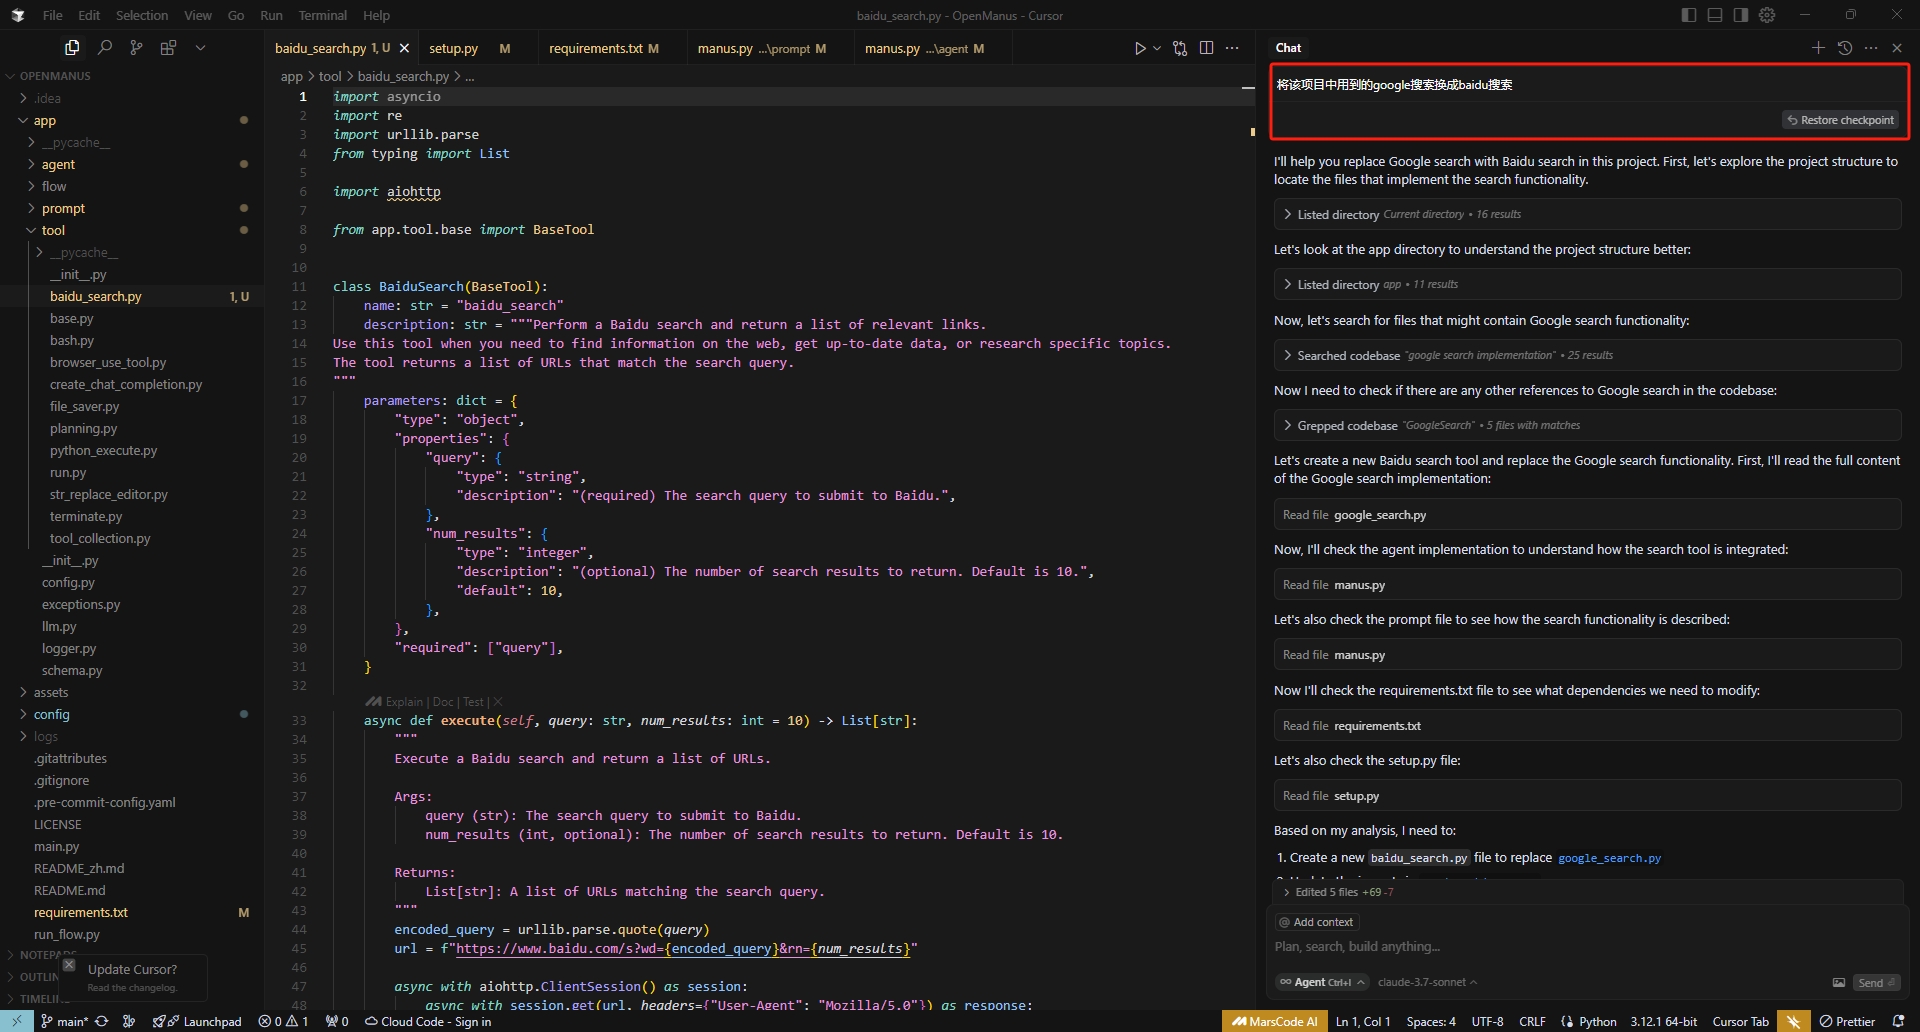The width and height of the screenshot is (1920, 1032).
Task: Open the Source Control view icon
Action: click(136, 47)
